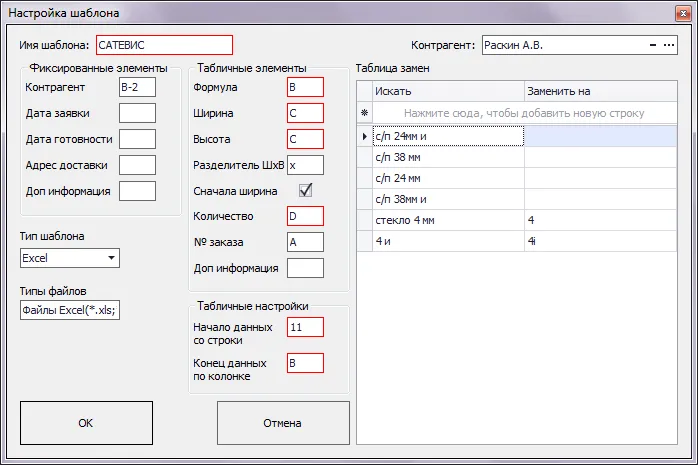Click the Имя шаблона field containing САТЕВИС
The width and height of the screenshot is (698, 465).
click(164, 45)
